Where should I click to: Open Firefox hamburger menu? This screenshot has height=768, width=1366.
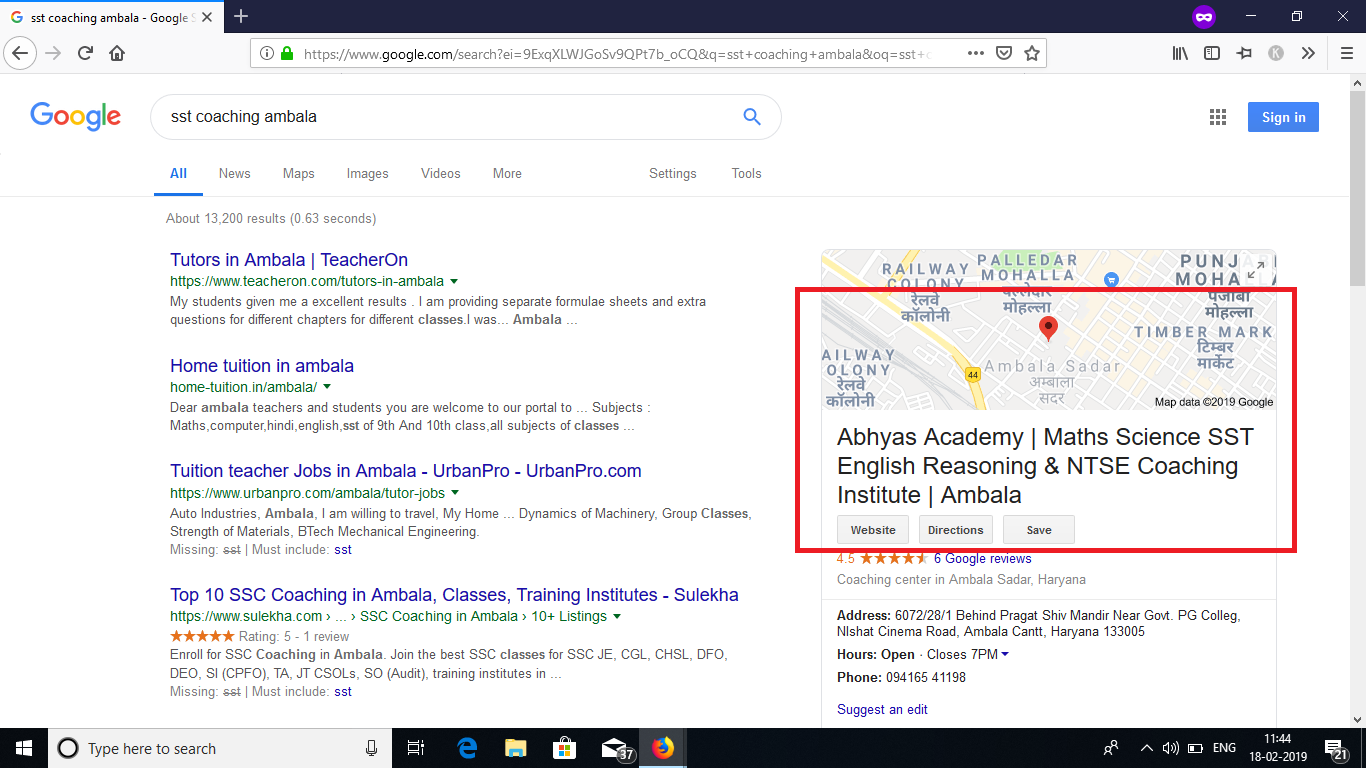1345,54
